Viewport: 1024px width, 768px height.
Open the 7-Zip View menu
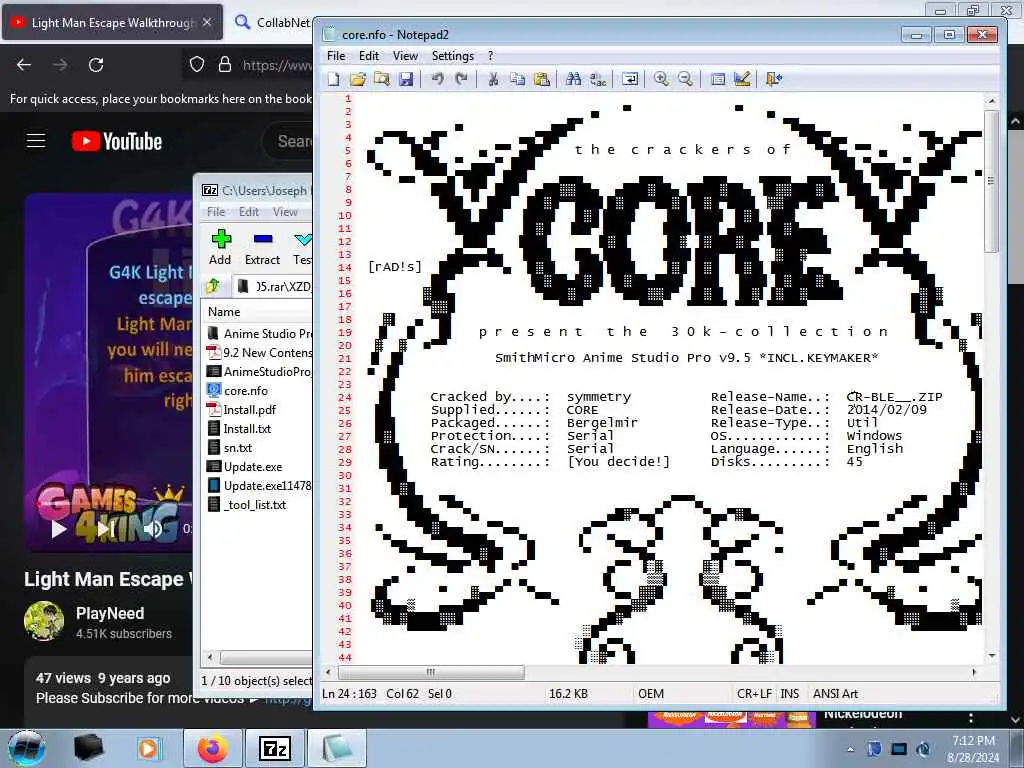285,212
